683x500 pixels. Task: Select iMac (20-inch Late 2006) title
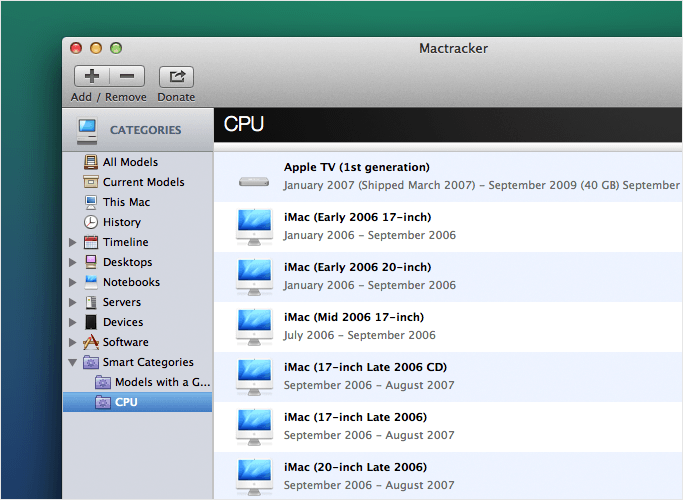(355, 468)
